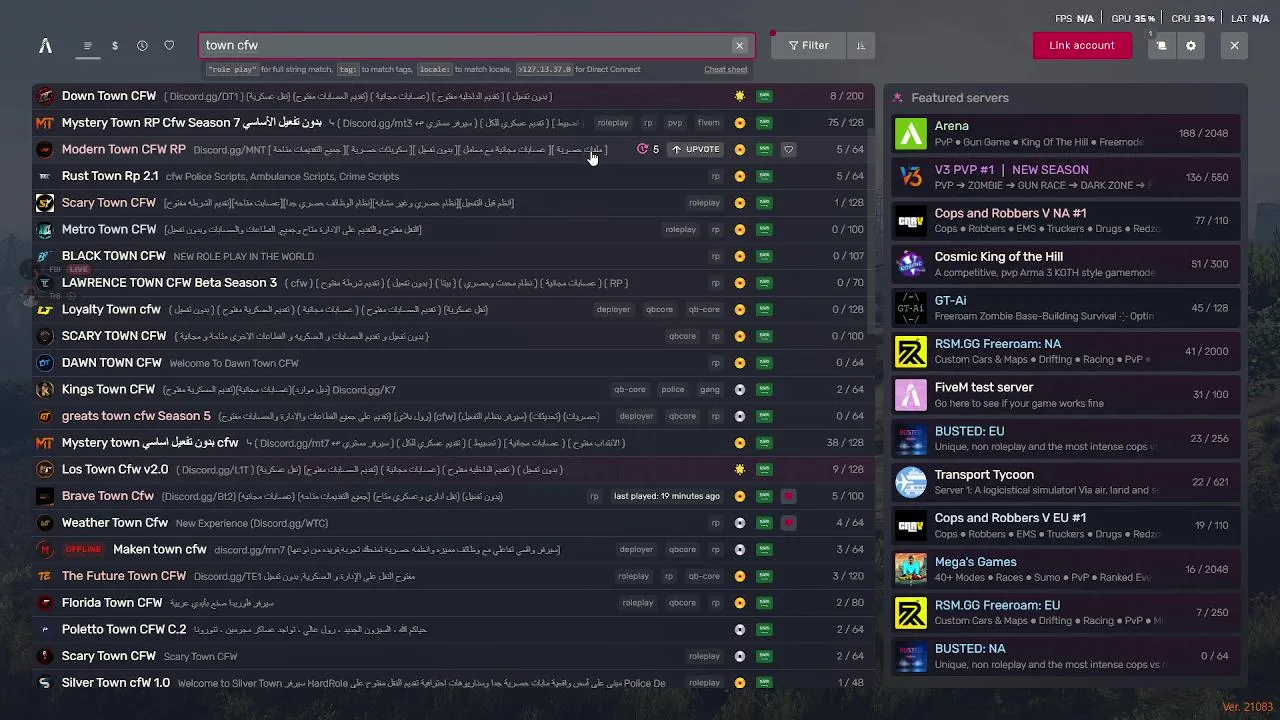
Task: Upvote the Modern Town CFW RP server
Action: pyautogui.click(x=696, y=149)
